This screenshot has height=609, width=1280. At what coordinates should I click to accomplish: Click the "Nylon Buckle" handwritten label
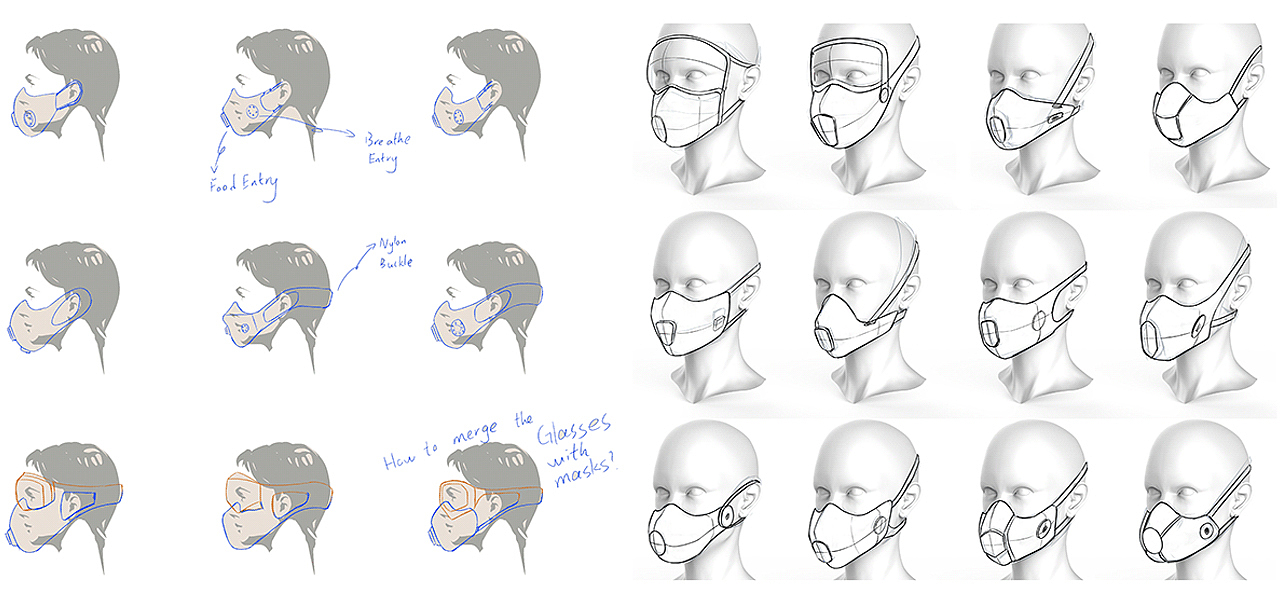394,252
